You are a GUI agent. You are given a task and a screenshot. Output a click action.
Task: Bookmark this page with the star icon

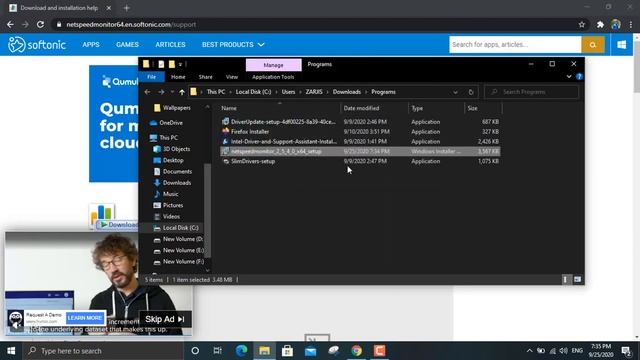582,24
